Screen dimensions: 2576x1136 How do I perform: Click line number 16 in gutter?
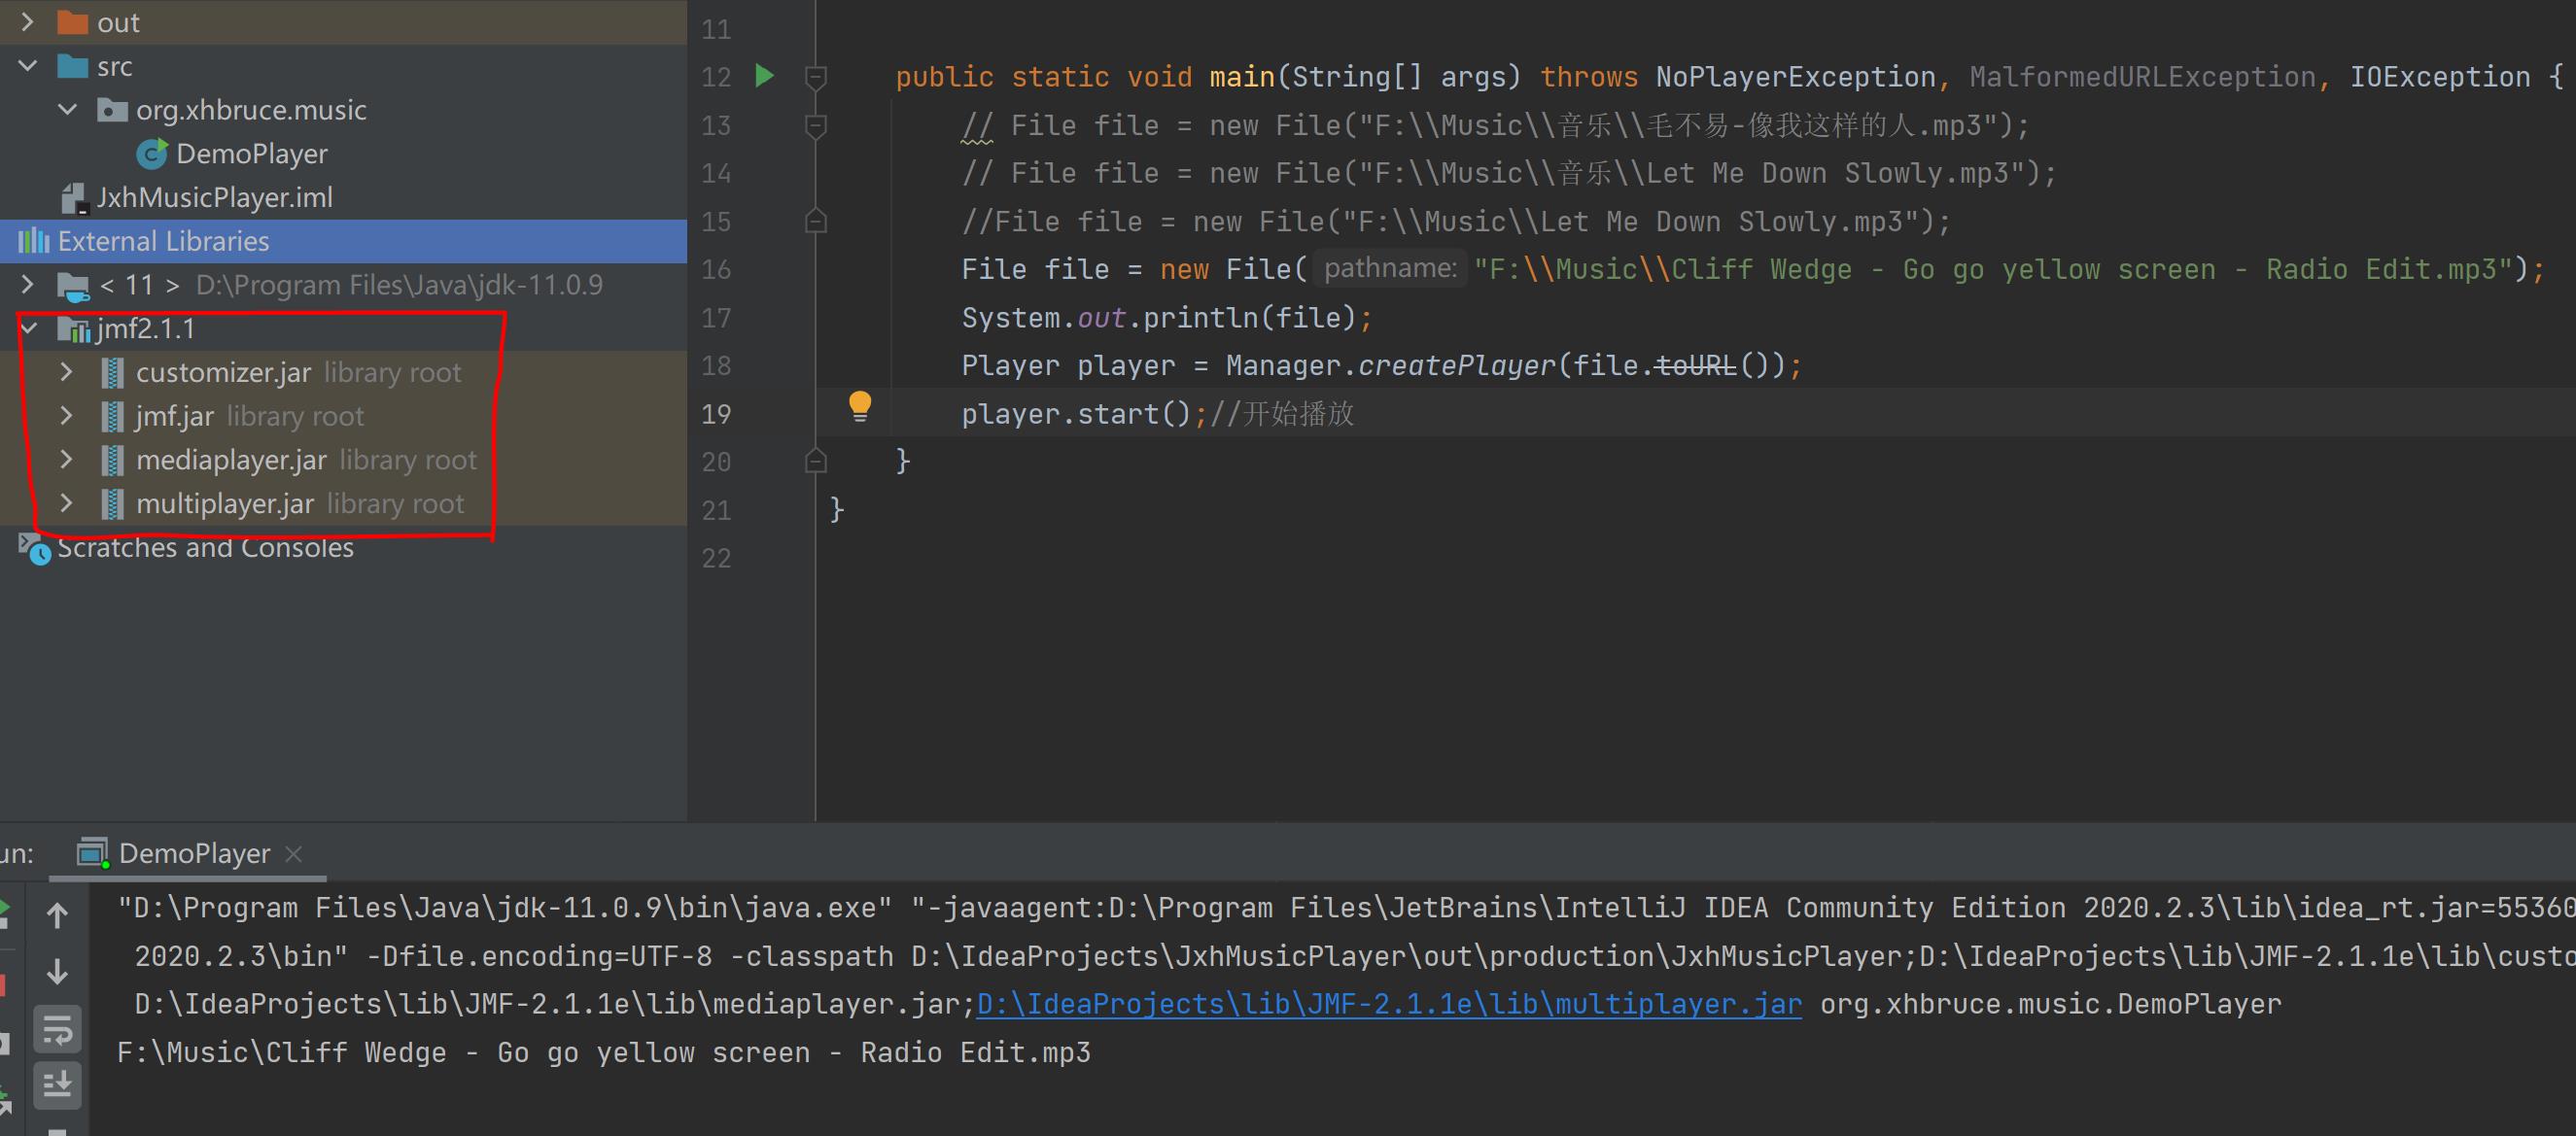click(716, 269)
